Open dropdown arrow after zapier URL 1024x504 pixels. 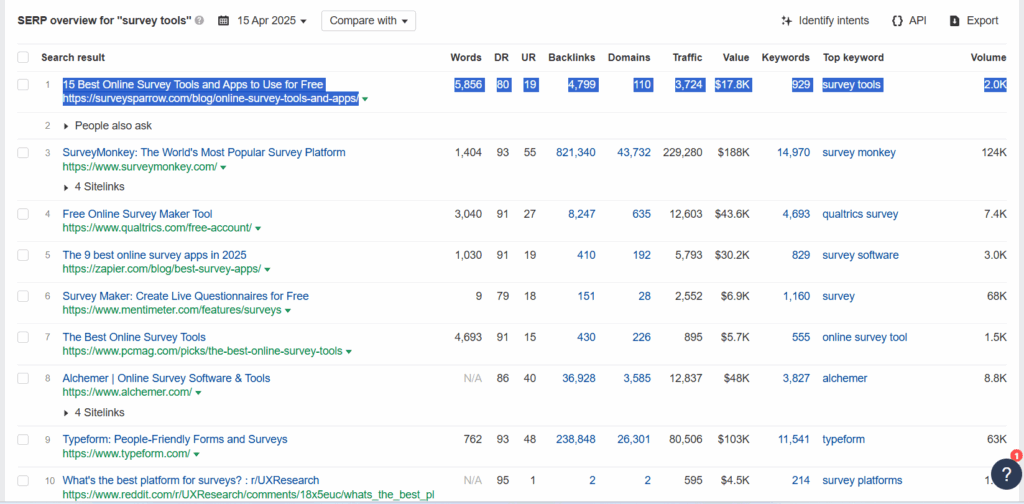[267, 270]
